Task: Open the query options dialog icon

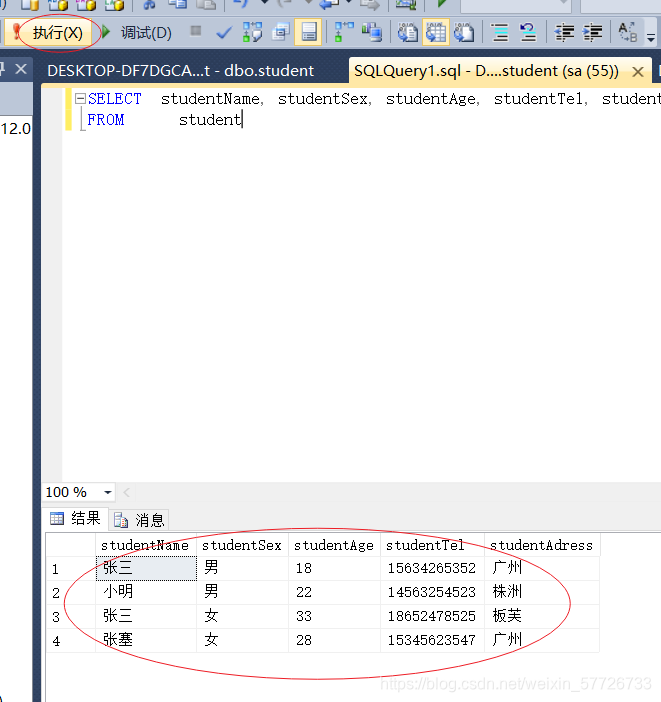Action: point(281,33)
